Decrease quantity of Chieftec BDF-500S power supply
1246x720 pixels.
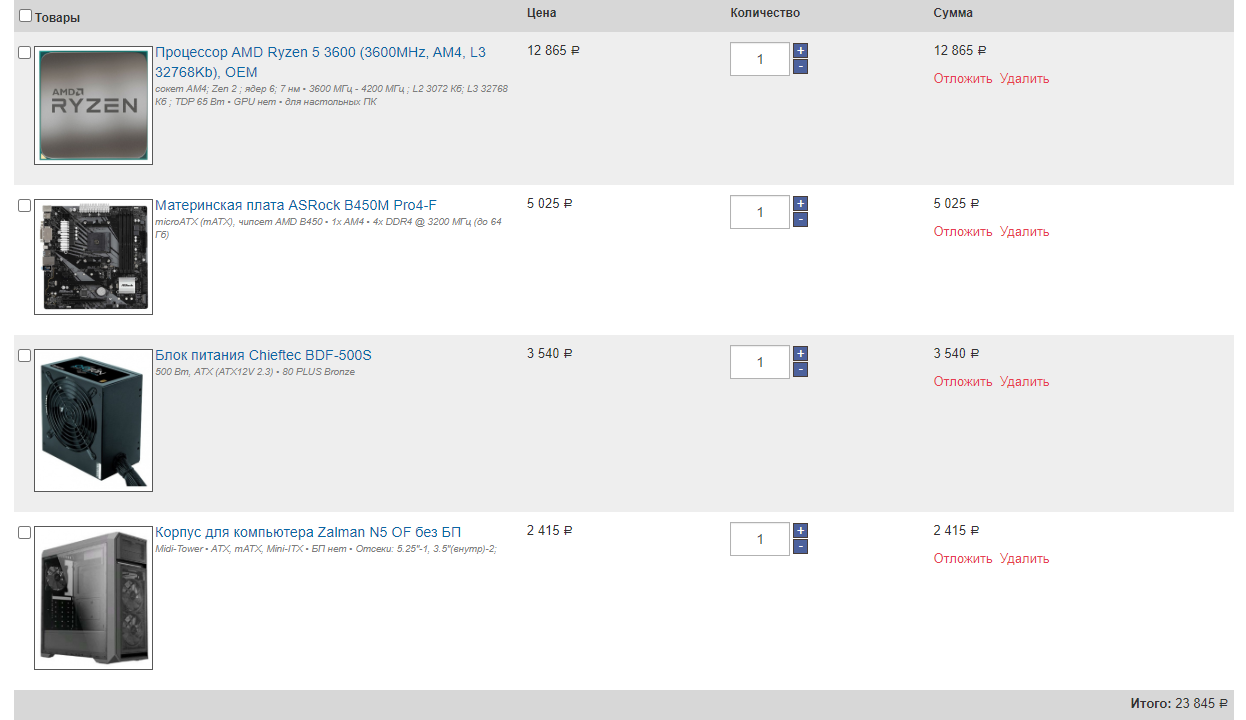coord(800,370)
